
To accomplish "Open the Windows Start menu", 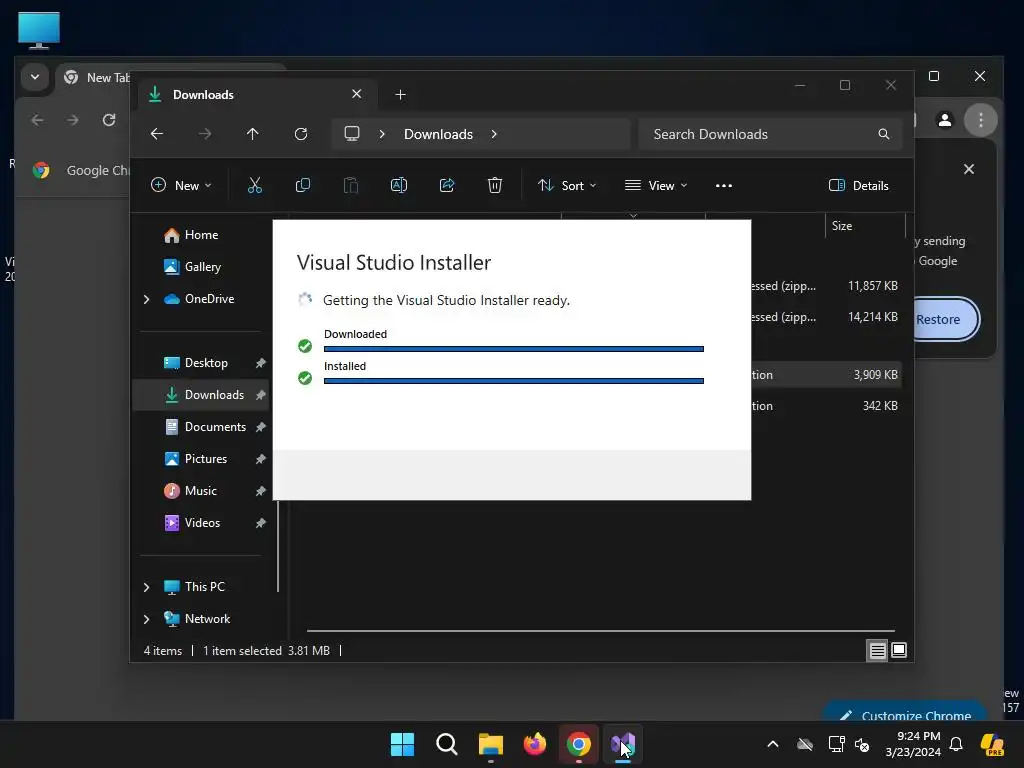I will tap(402, 744).
